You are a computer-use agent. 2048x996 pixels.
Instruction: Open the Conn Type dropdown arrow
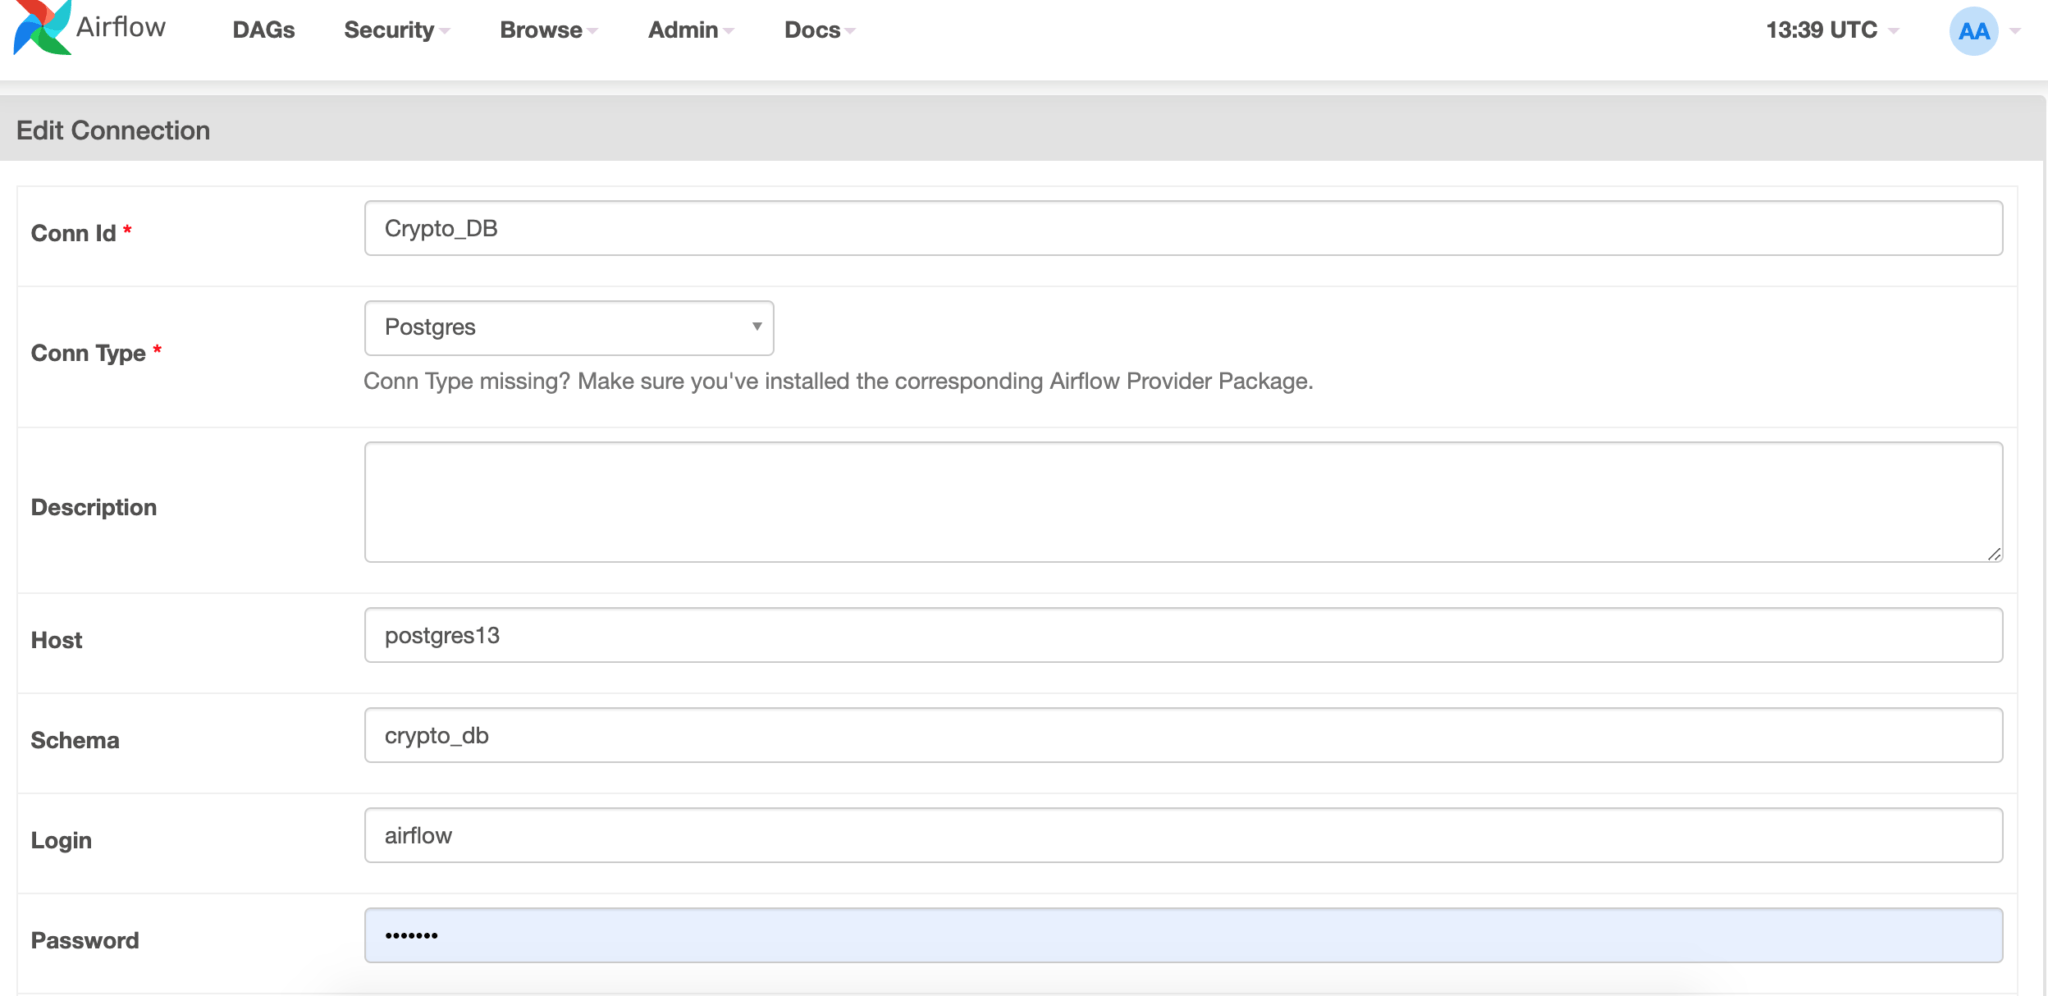(x=755, y=327)
